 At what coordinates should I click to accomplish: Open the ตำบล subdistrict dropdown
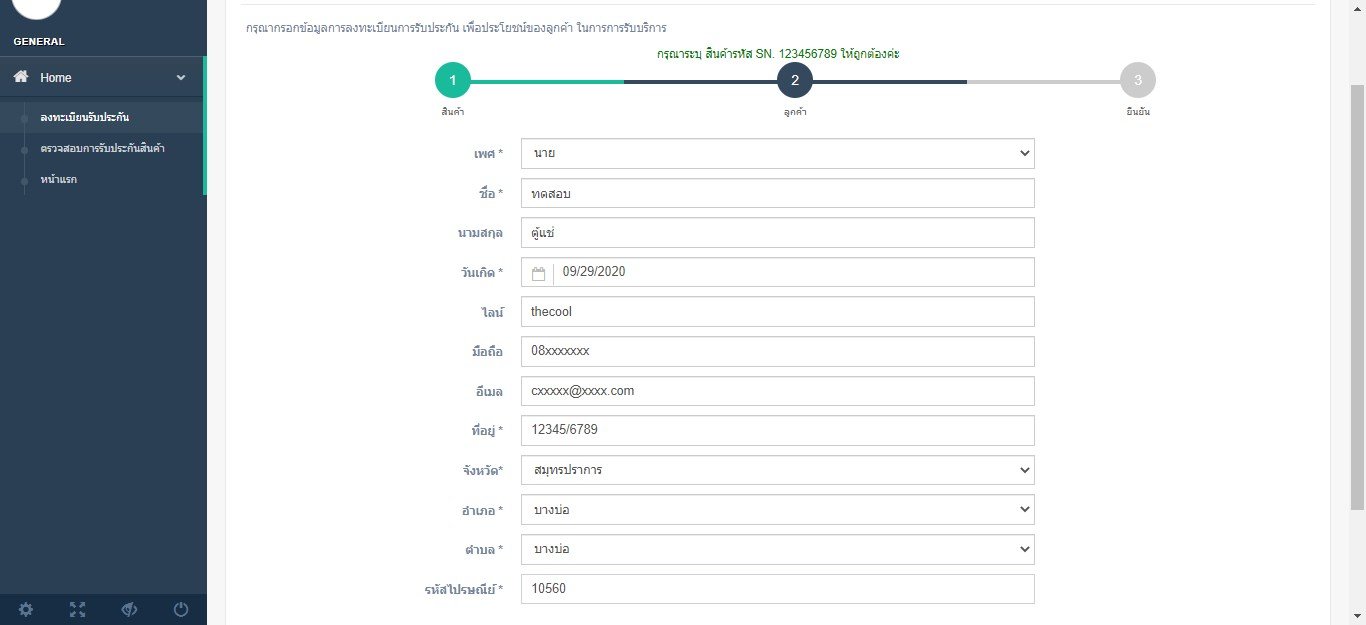pyautogui.click(x=778, y=549)
